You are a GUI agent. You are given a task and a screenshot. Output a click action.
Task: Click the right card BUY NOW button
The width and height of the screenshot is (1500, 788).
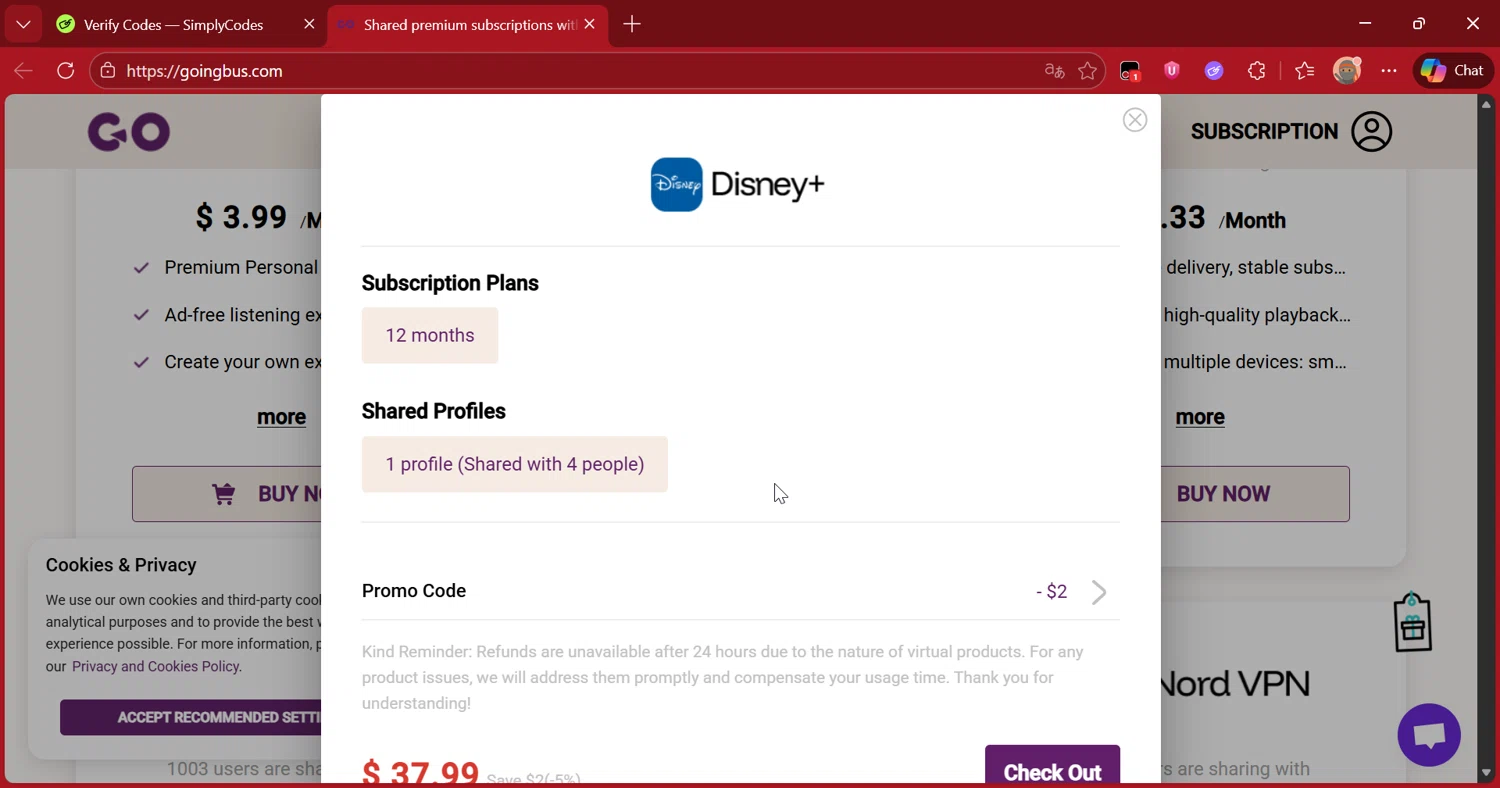click(x=1255, y=494)
